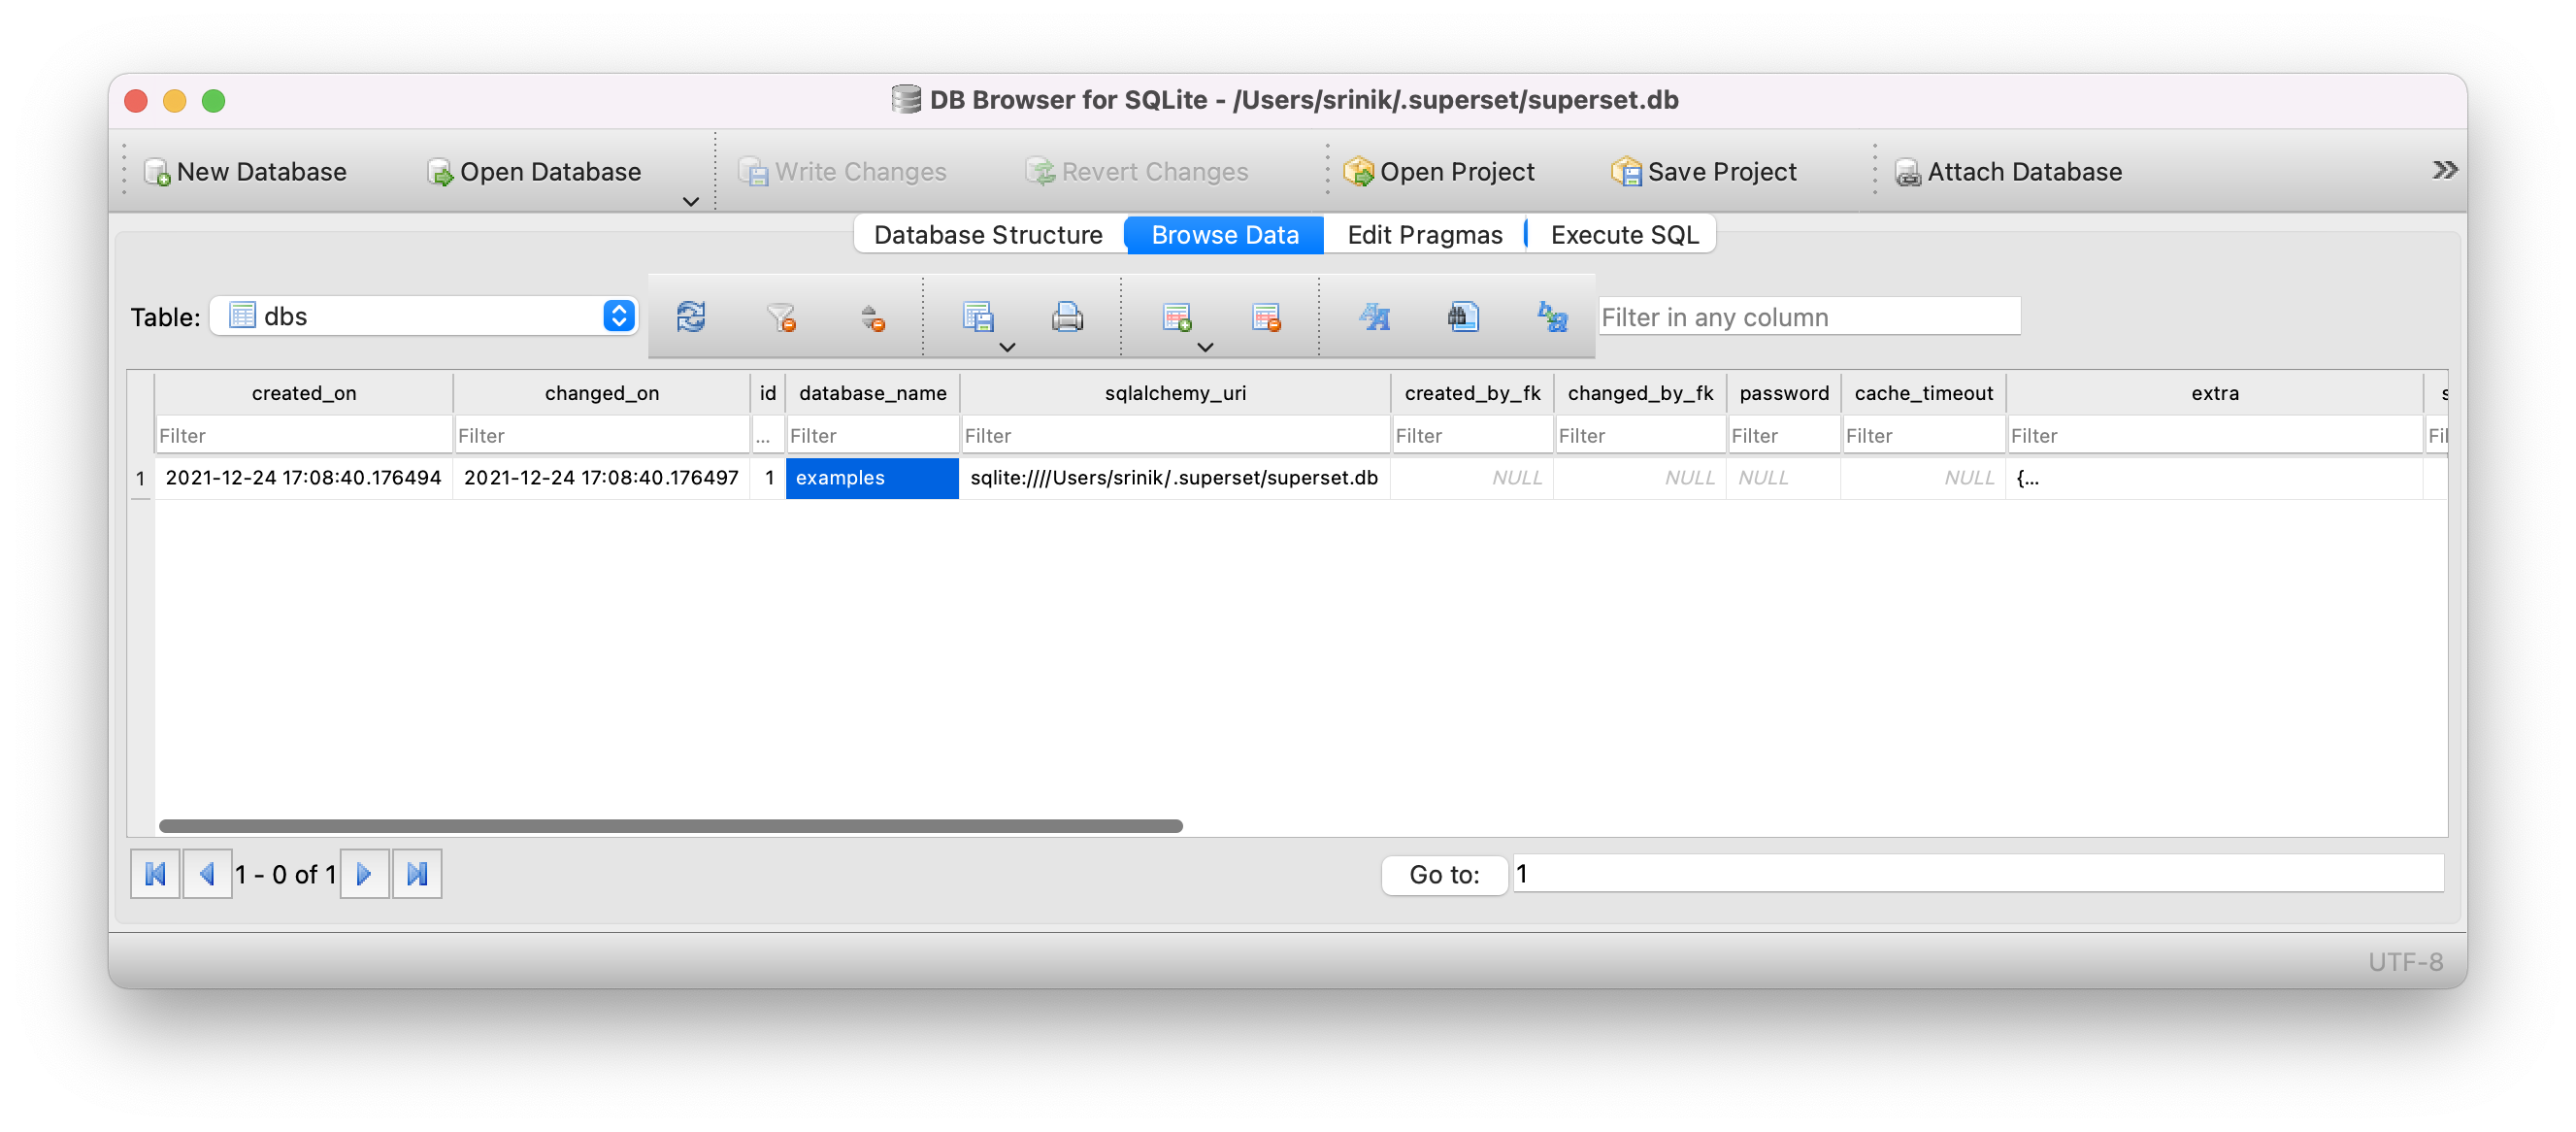Sort by the created_on column header

click(x=304, y=393)
